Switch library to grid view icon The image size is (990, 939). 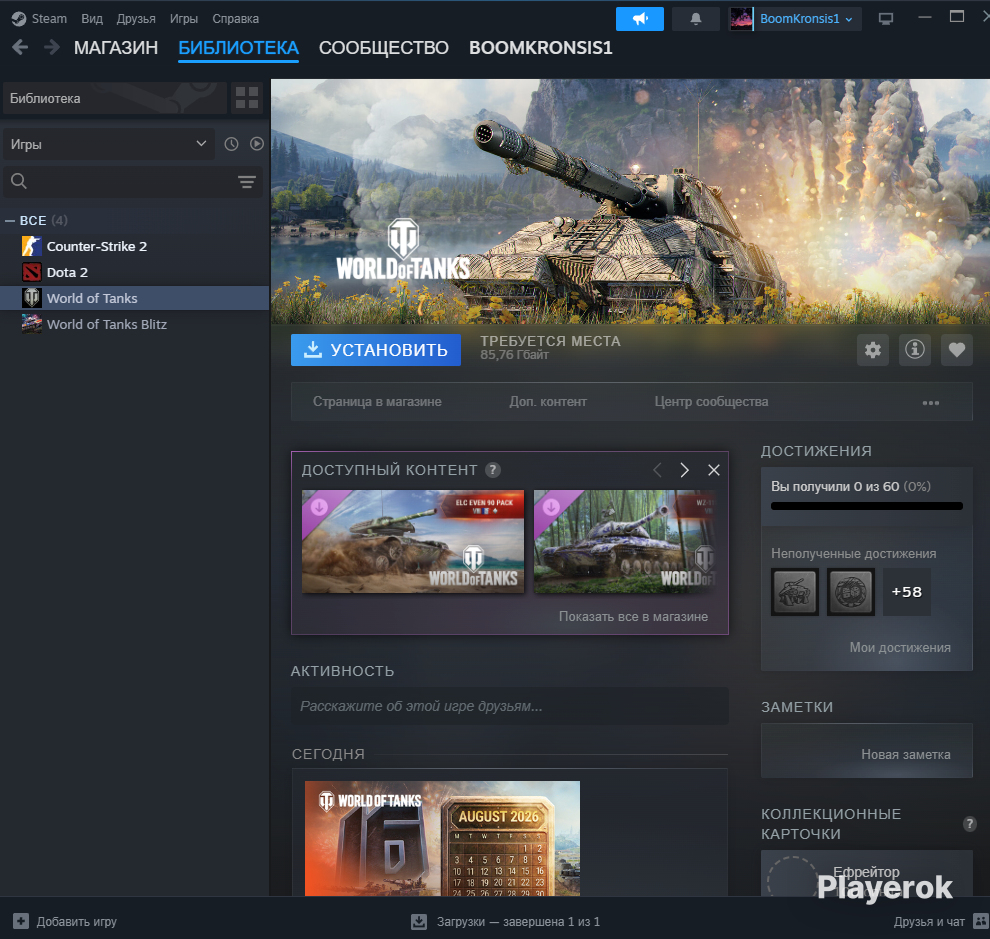(247, 98)
